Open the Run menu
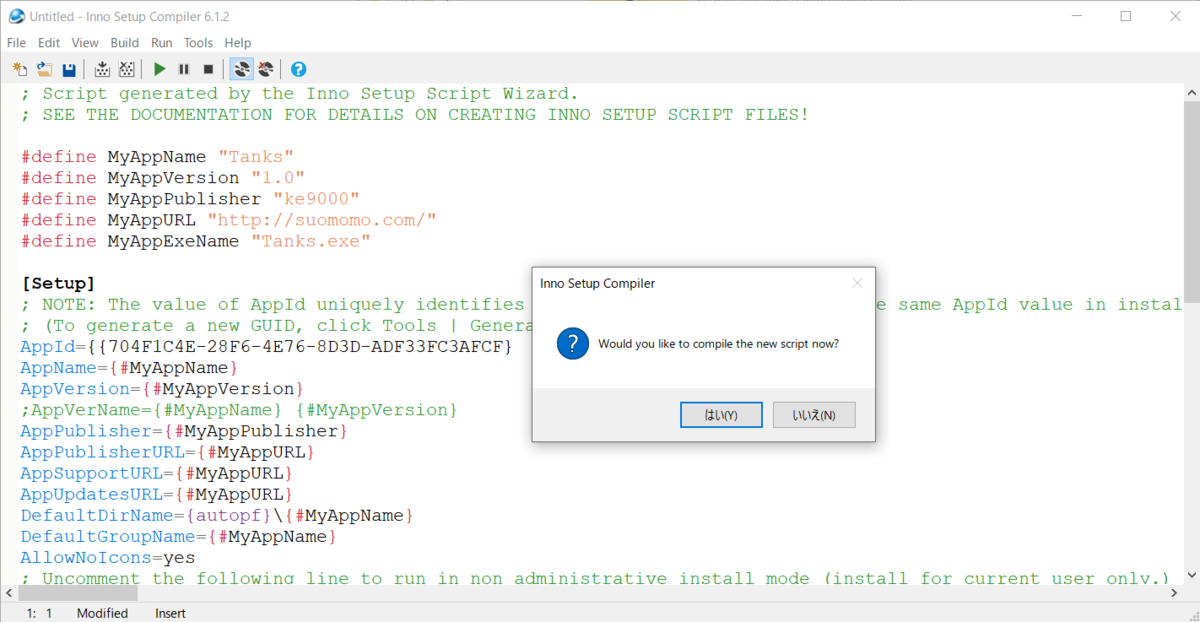Viewport: 1200px width, 622px height. pos(162,43)
